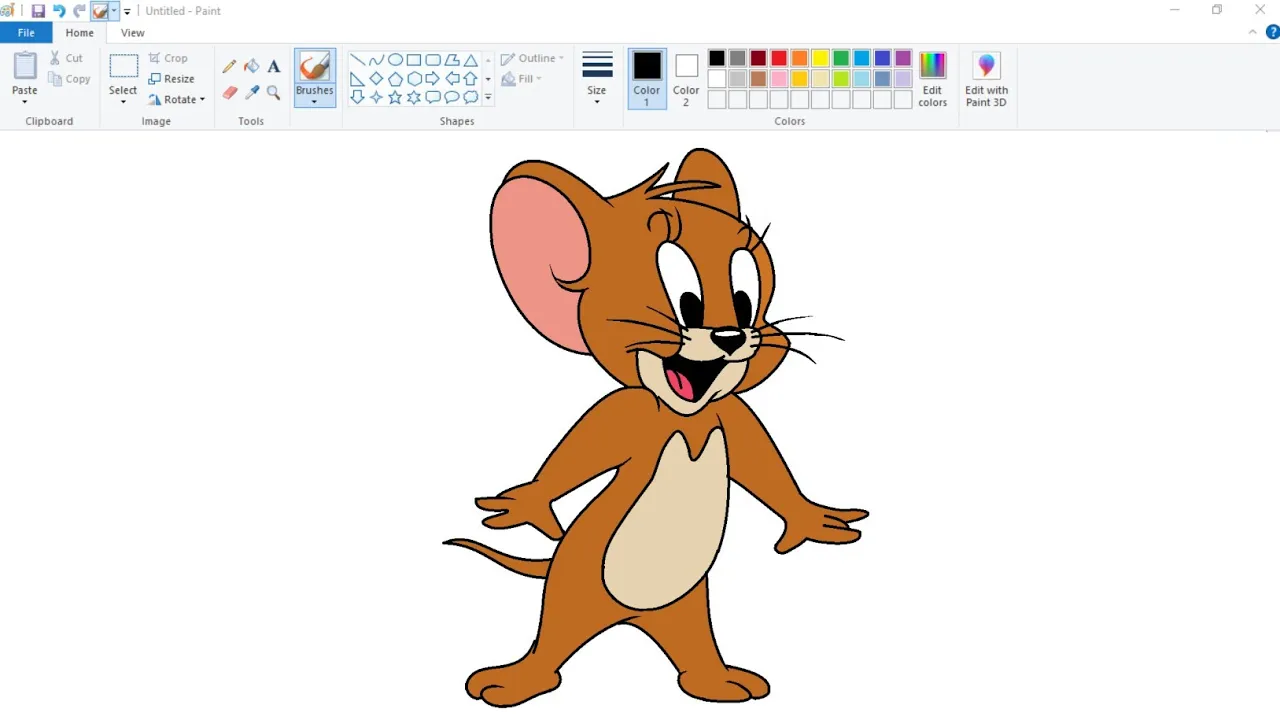The height and width of the screenshot is (720, 1280).
Task: Choose the Right arrow shape
Action: click(433, 79)
